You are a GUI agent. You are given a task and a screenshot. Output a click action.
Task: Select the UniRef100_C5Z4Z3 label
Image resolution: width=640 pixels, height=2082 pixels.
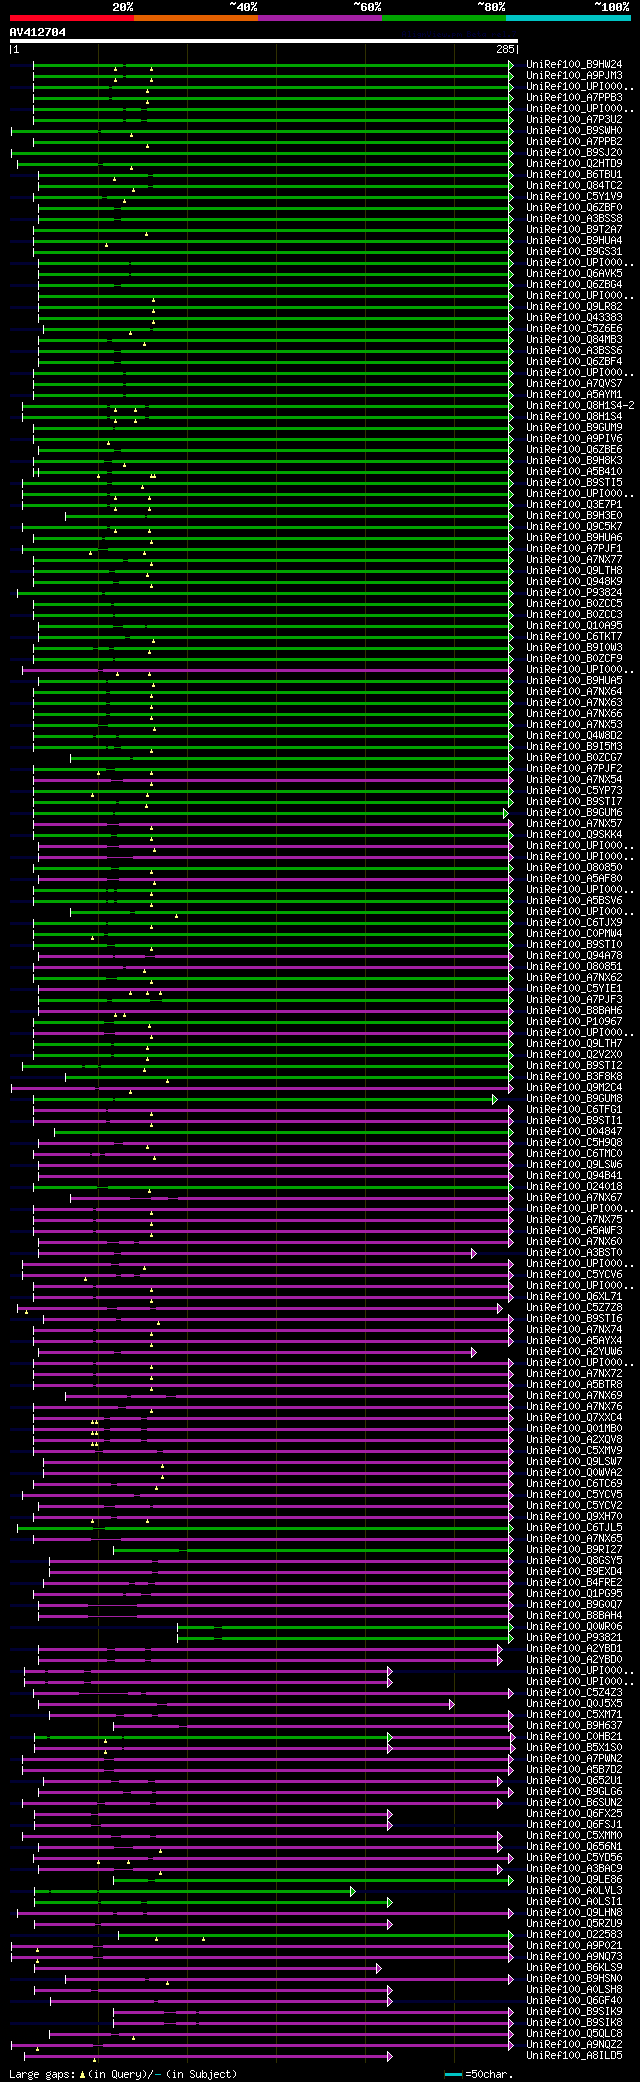574,1692
